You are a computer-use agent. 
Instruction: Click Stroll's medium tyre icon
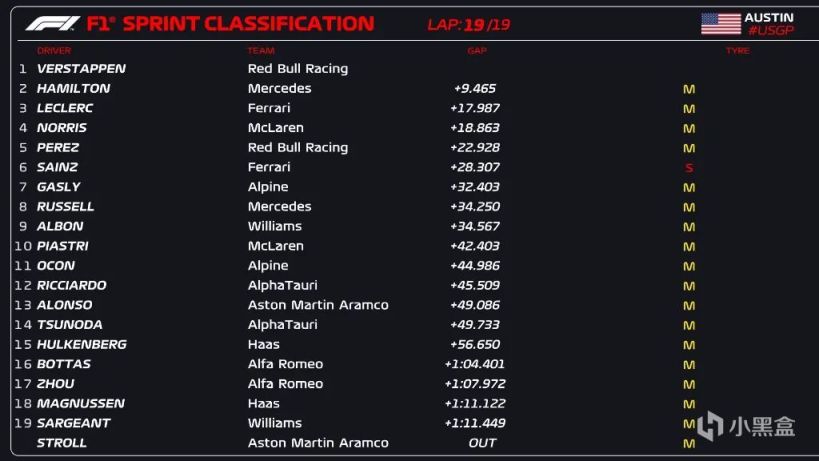coord(689,444)
